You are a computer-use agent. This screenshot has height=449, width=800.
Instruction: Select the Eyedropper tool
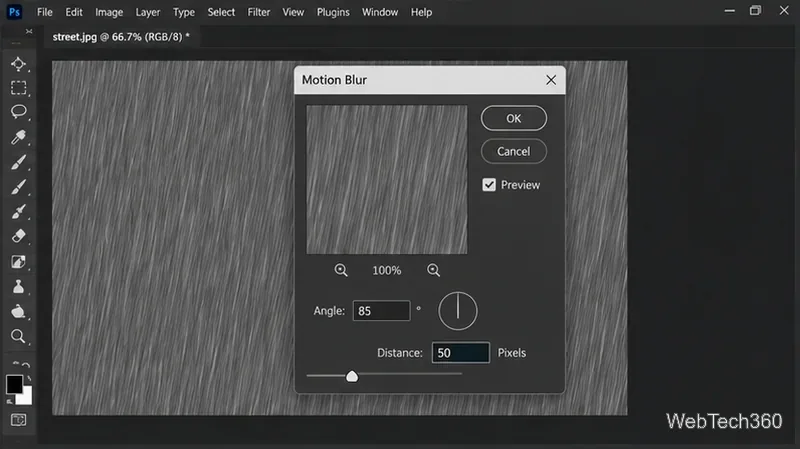18,137
